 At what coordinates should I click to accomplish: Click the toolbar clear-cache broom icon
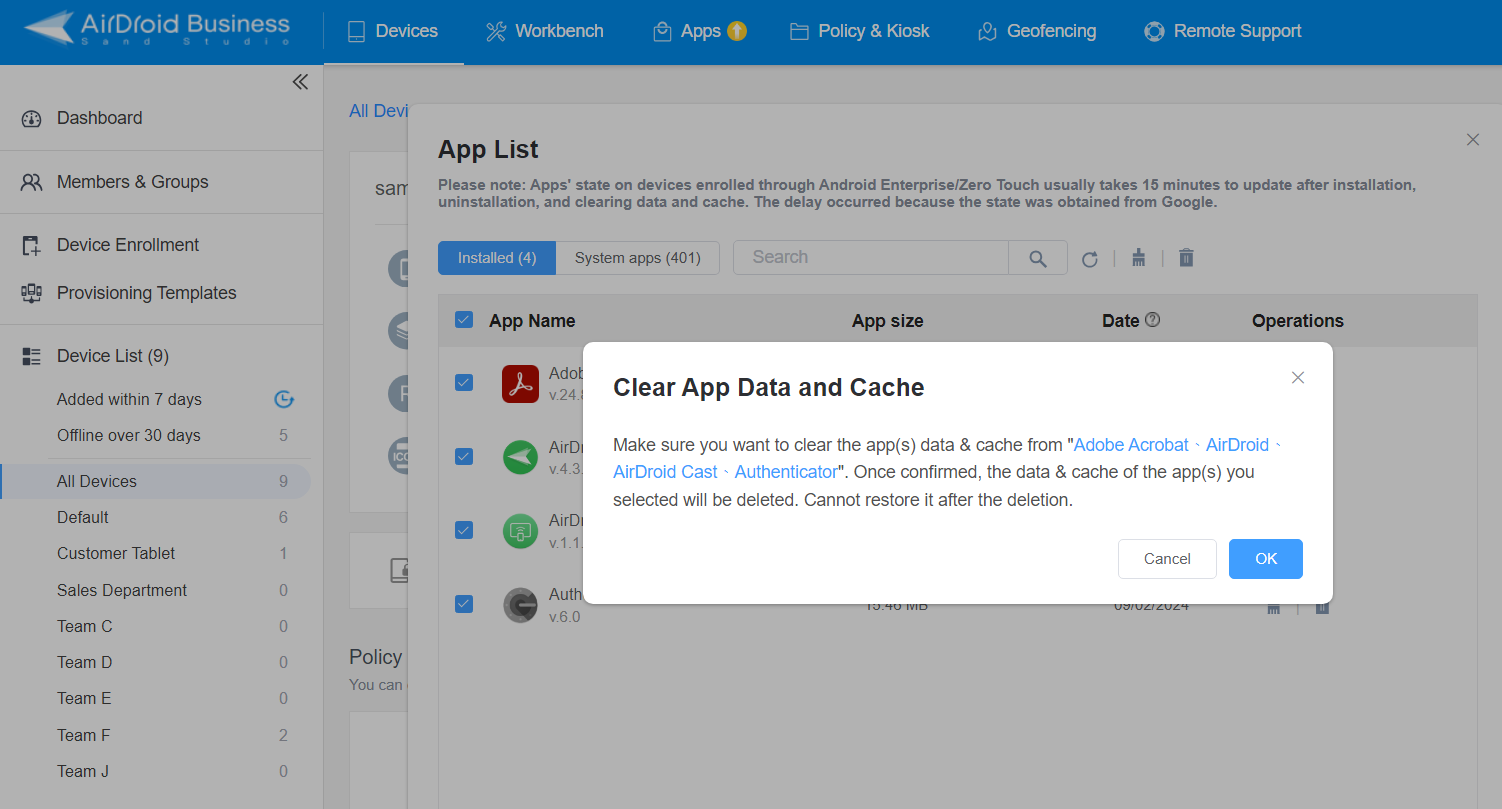[x=1138, y=258]
